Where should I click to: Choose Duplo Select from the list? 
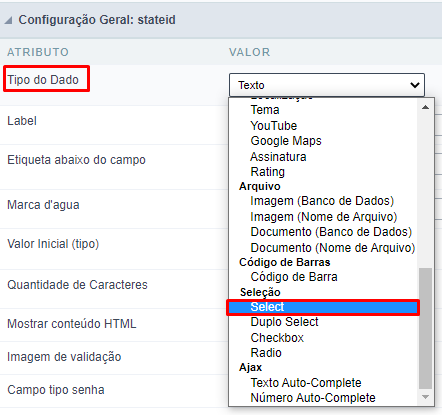[284, 322]
